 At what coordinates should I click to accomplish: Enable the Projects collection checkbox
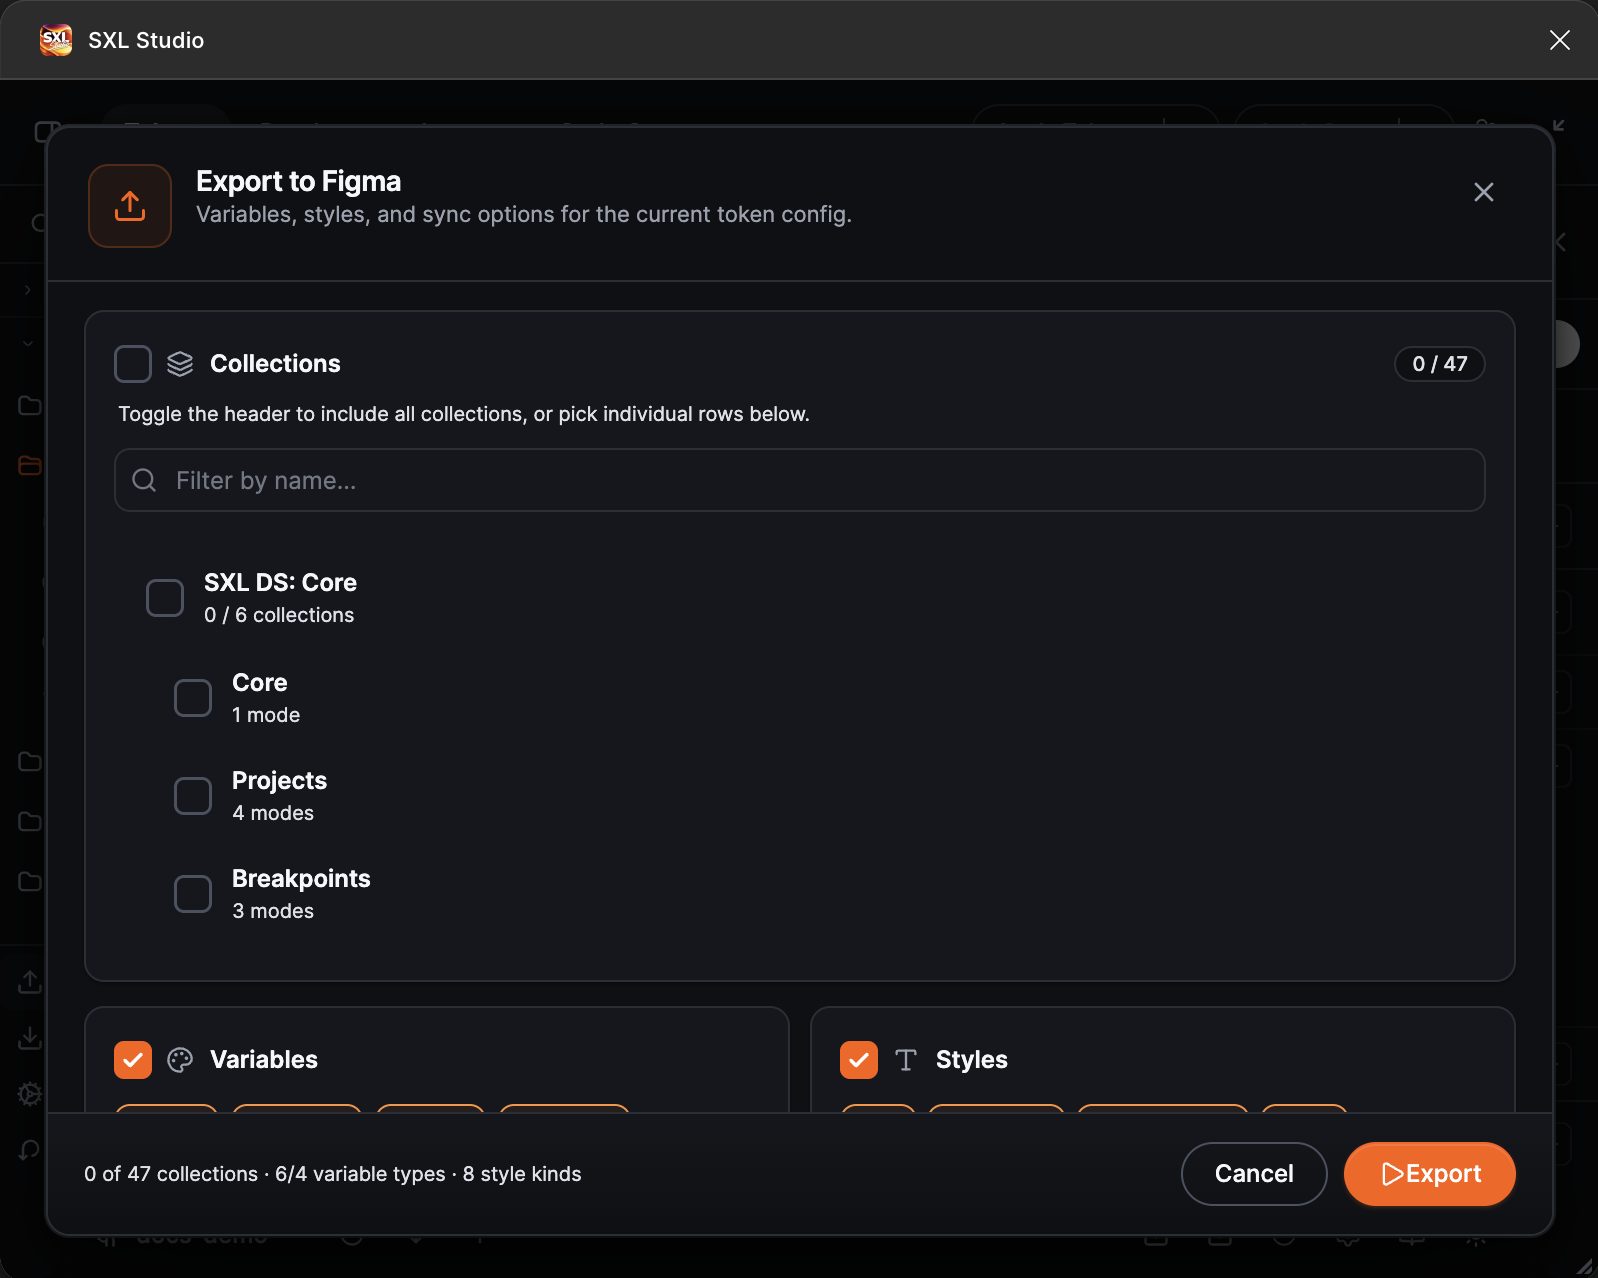click(x=193, y=796)
